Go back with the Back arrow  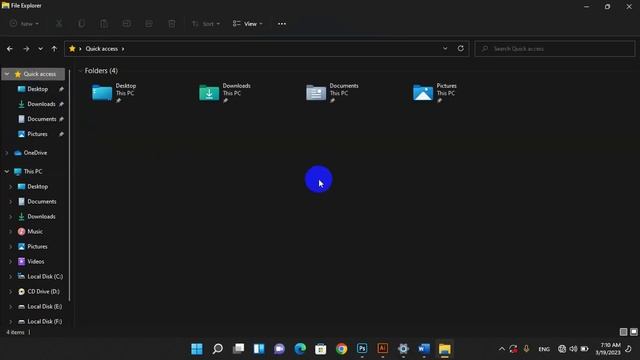click(x=10, y=49)
